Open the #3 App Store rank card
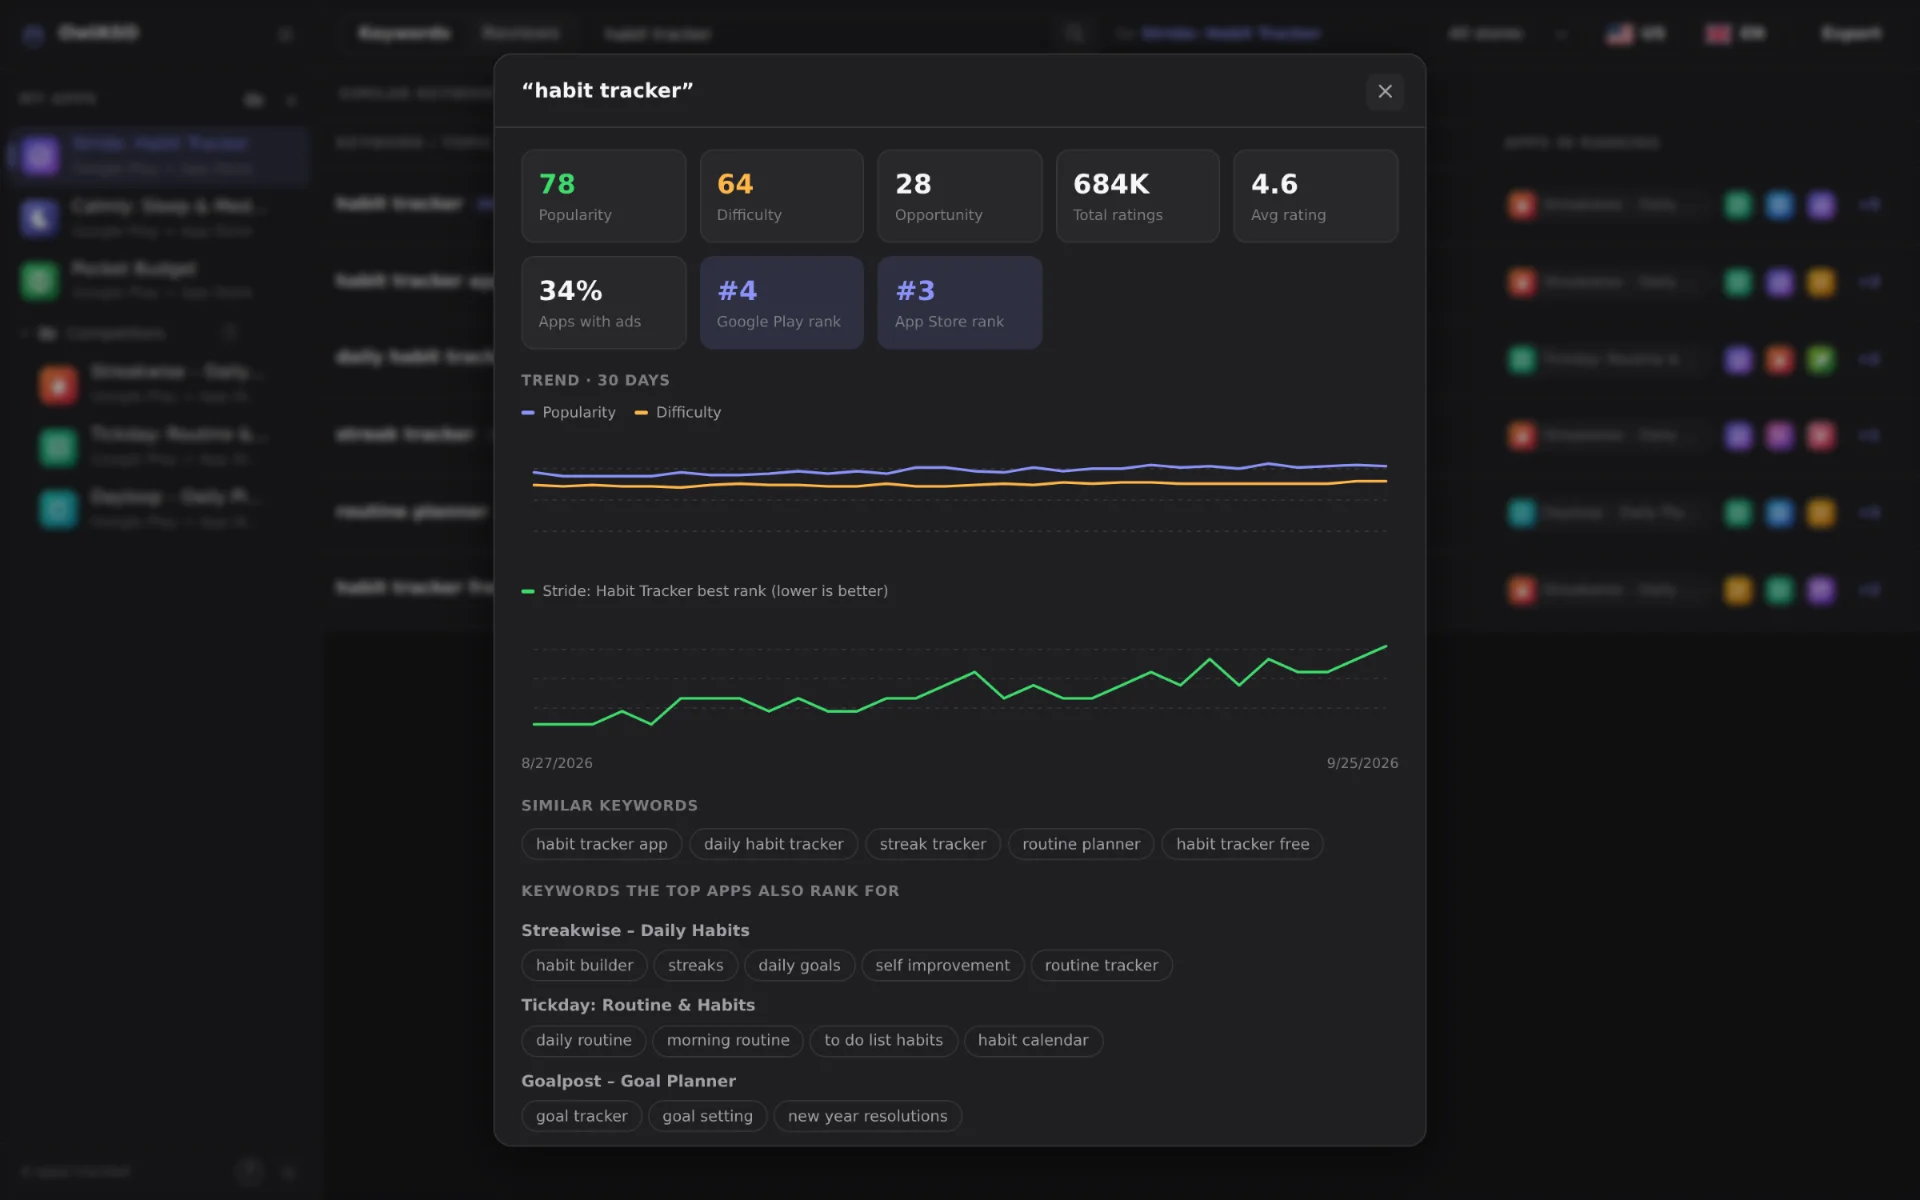 pos(959,303)
